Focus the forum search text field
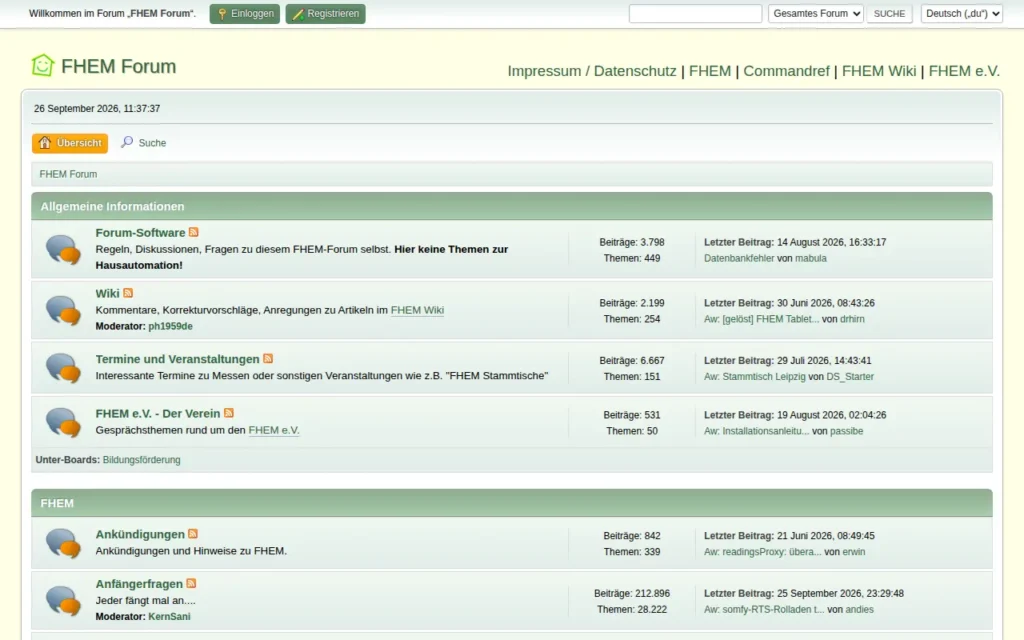The height and width of the screenshot is (640, 1024). (x=696, y=14)
